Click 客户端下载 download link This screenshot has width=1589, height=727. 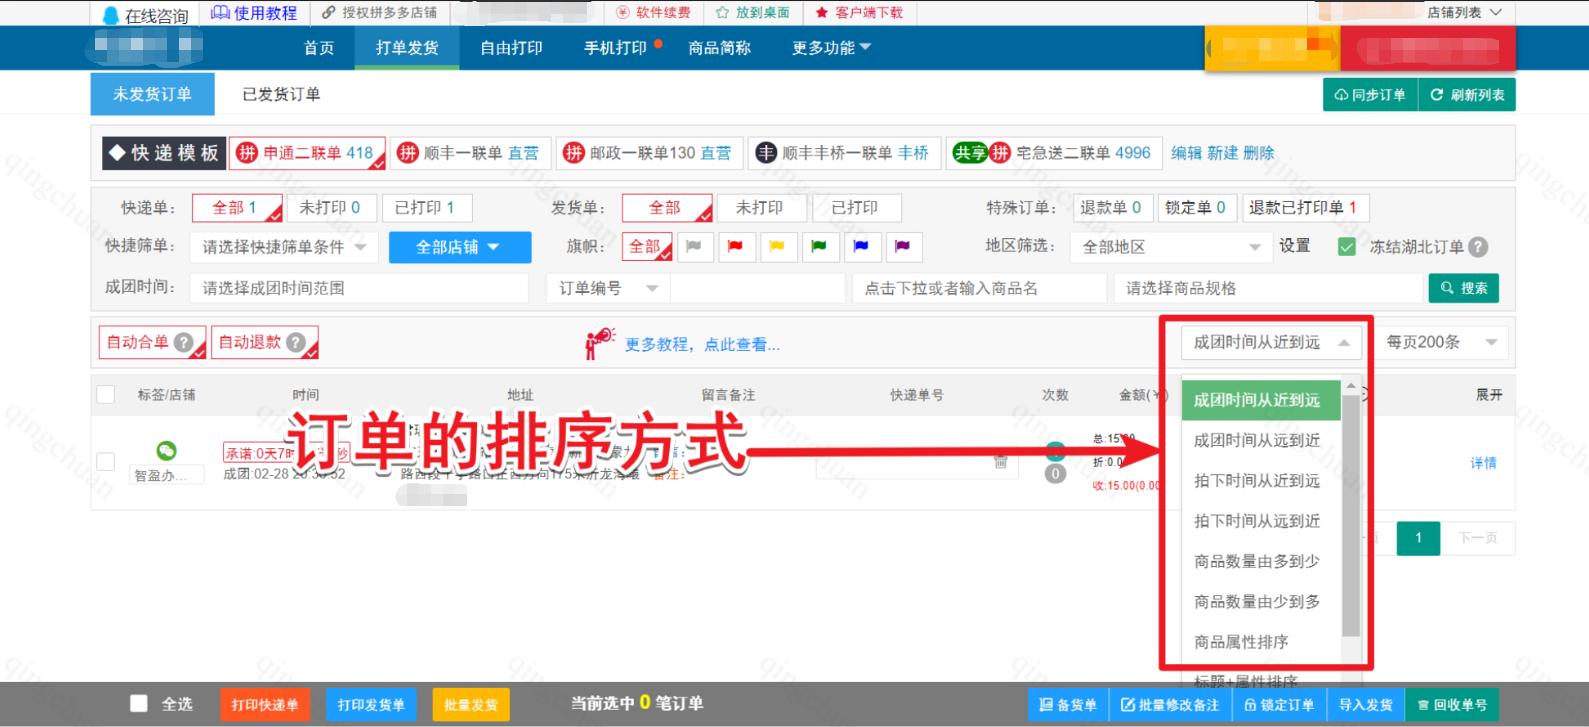coord(859,13)
